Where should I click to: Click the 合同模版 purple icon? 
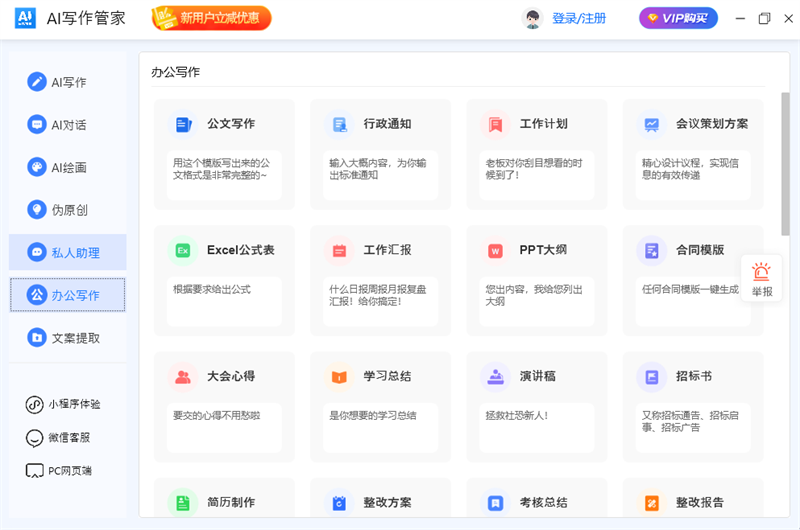pos(651,250)
